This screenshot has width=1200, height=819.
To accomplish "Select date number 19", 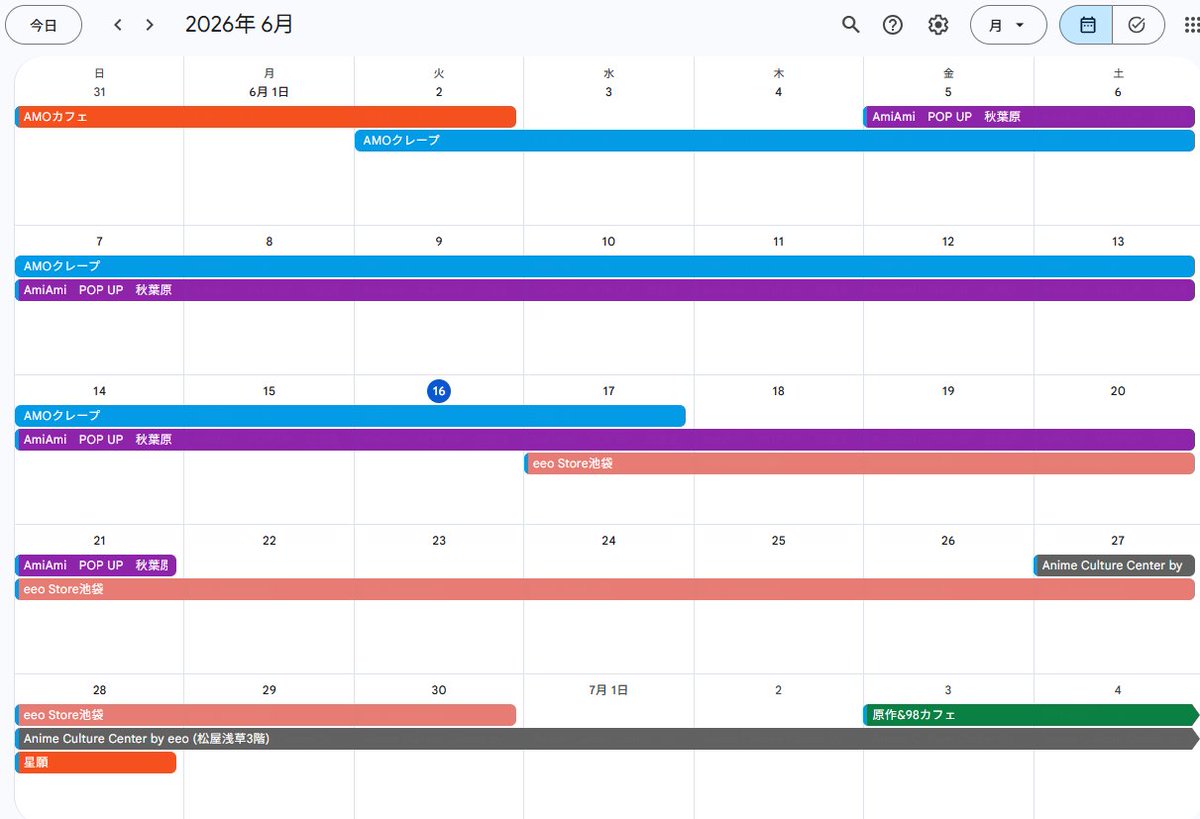I will [948, 391].
